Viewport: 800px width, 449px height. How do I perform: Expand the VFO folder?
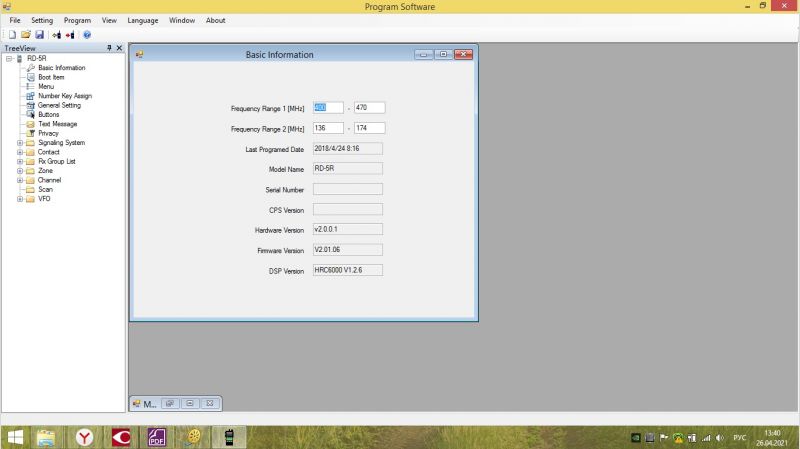point(20,199)
